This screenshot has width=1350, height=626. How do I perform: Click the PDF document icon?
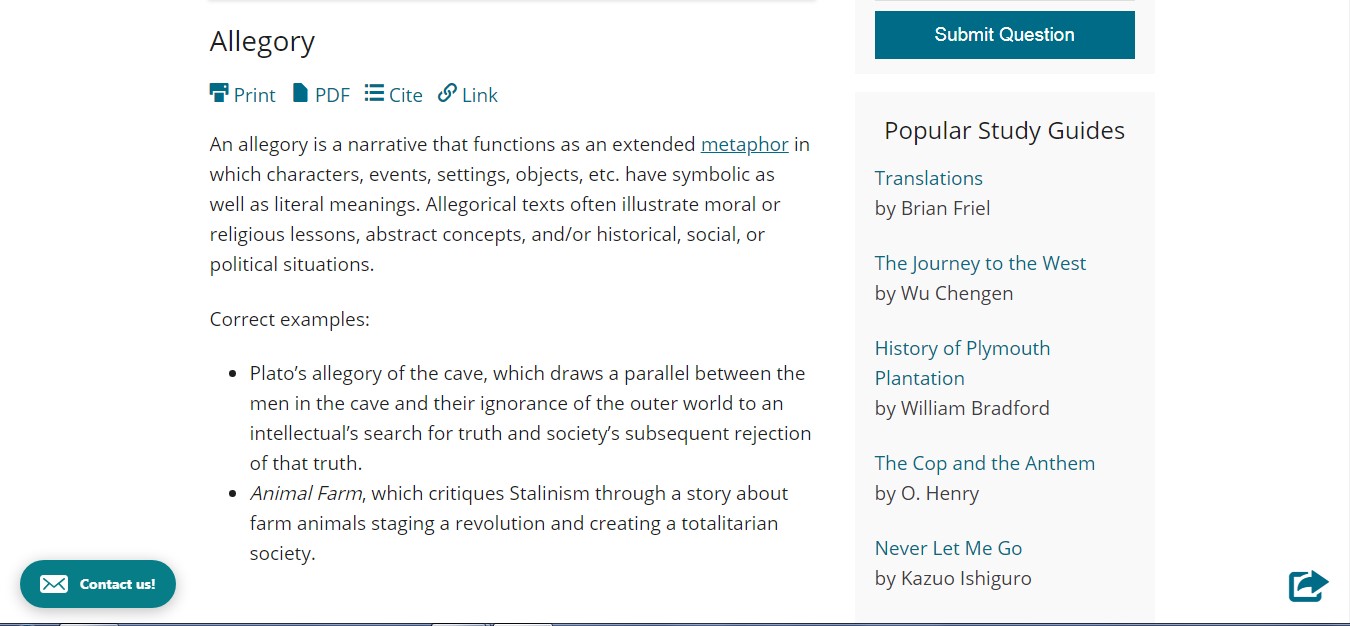(x=300, y=93)
